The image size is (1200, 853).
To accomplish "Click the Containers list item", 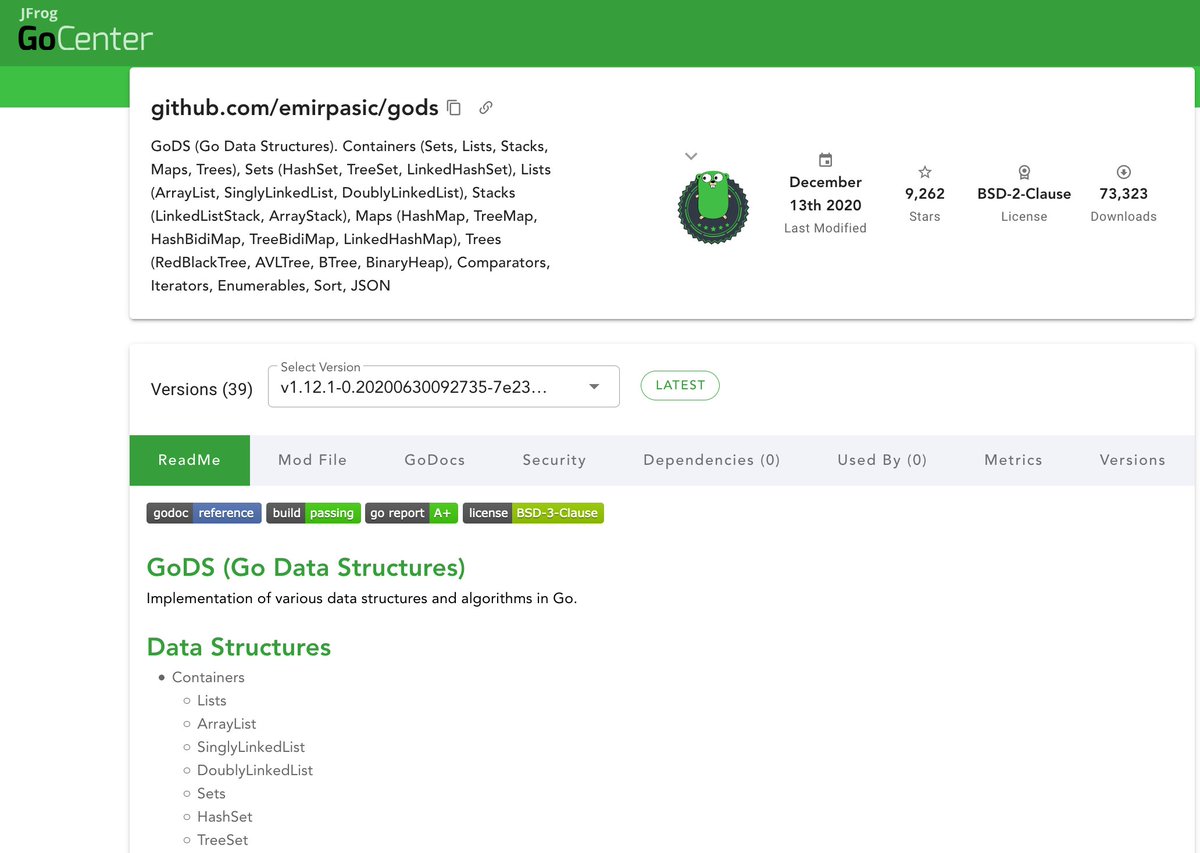I will [208, 677].
